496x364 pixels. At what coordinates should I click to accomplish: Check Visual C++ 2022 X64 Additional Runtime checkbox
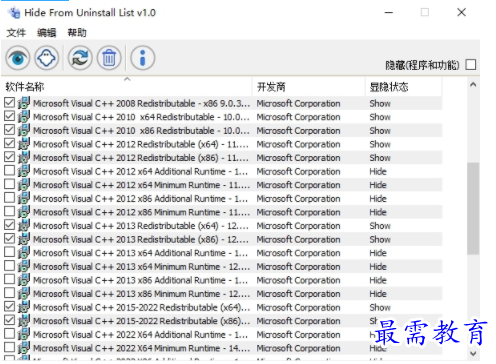(9, 334)
